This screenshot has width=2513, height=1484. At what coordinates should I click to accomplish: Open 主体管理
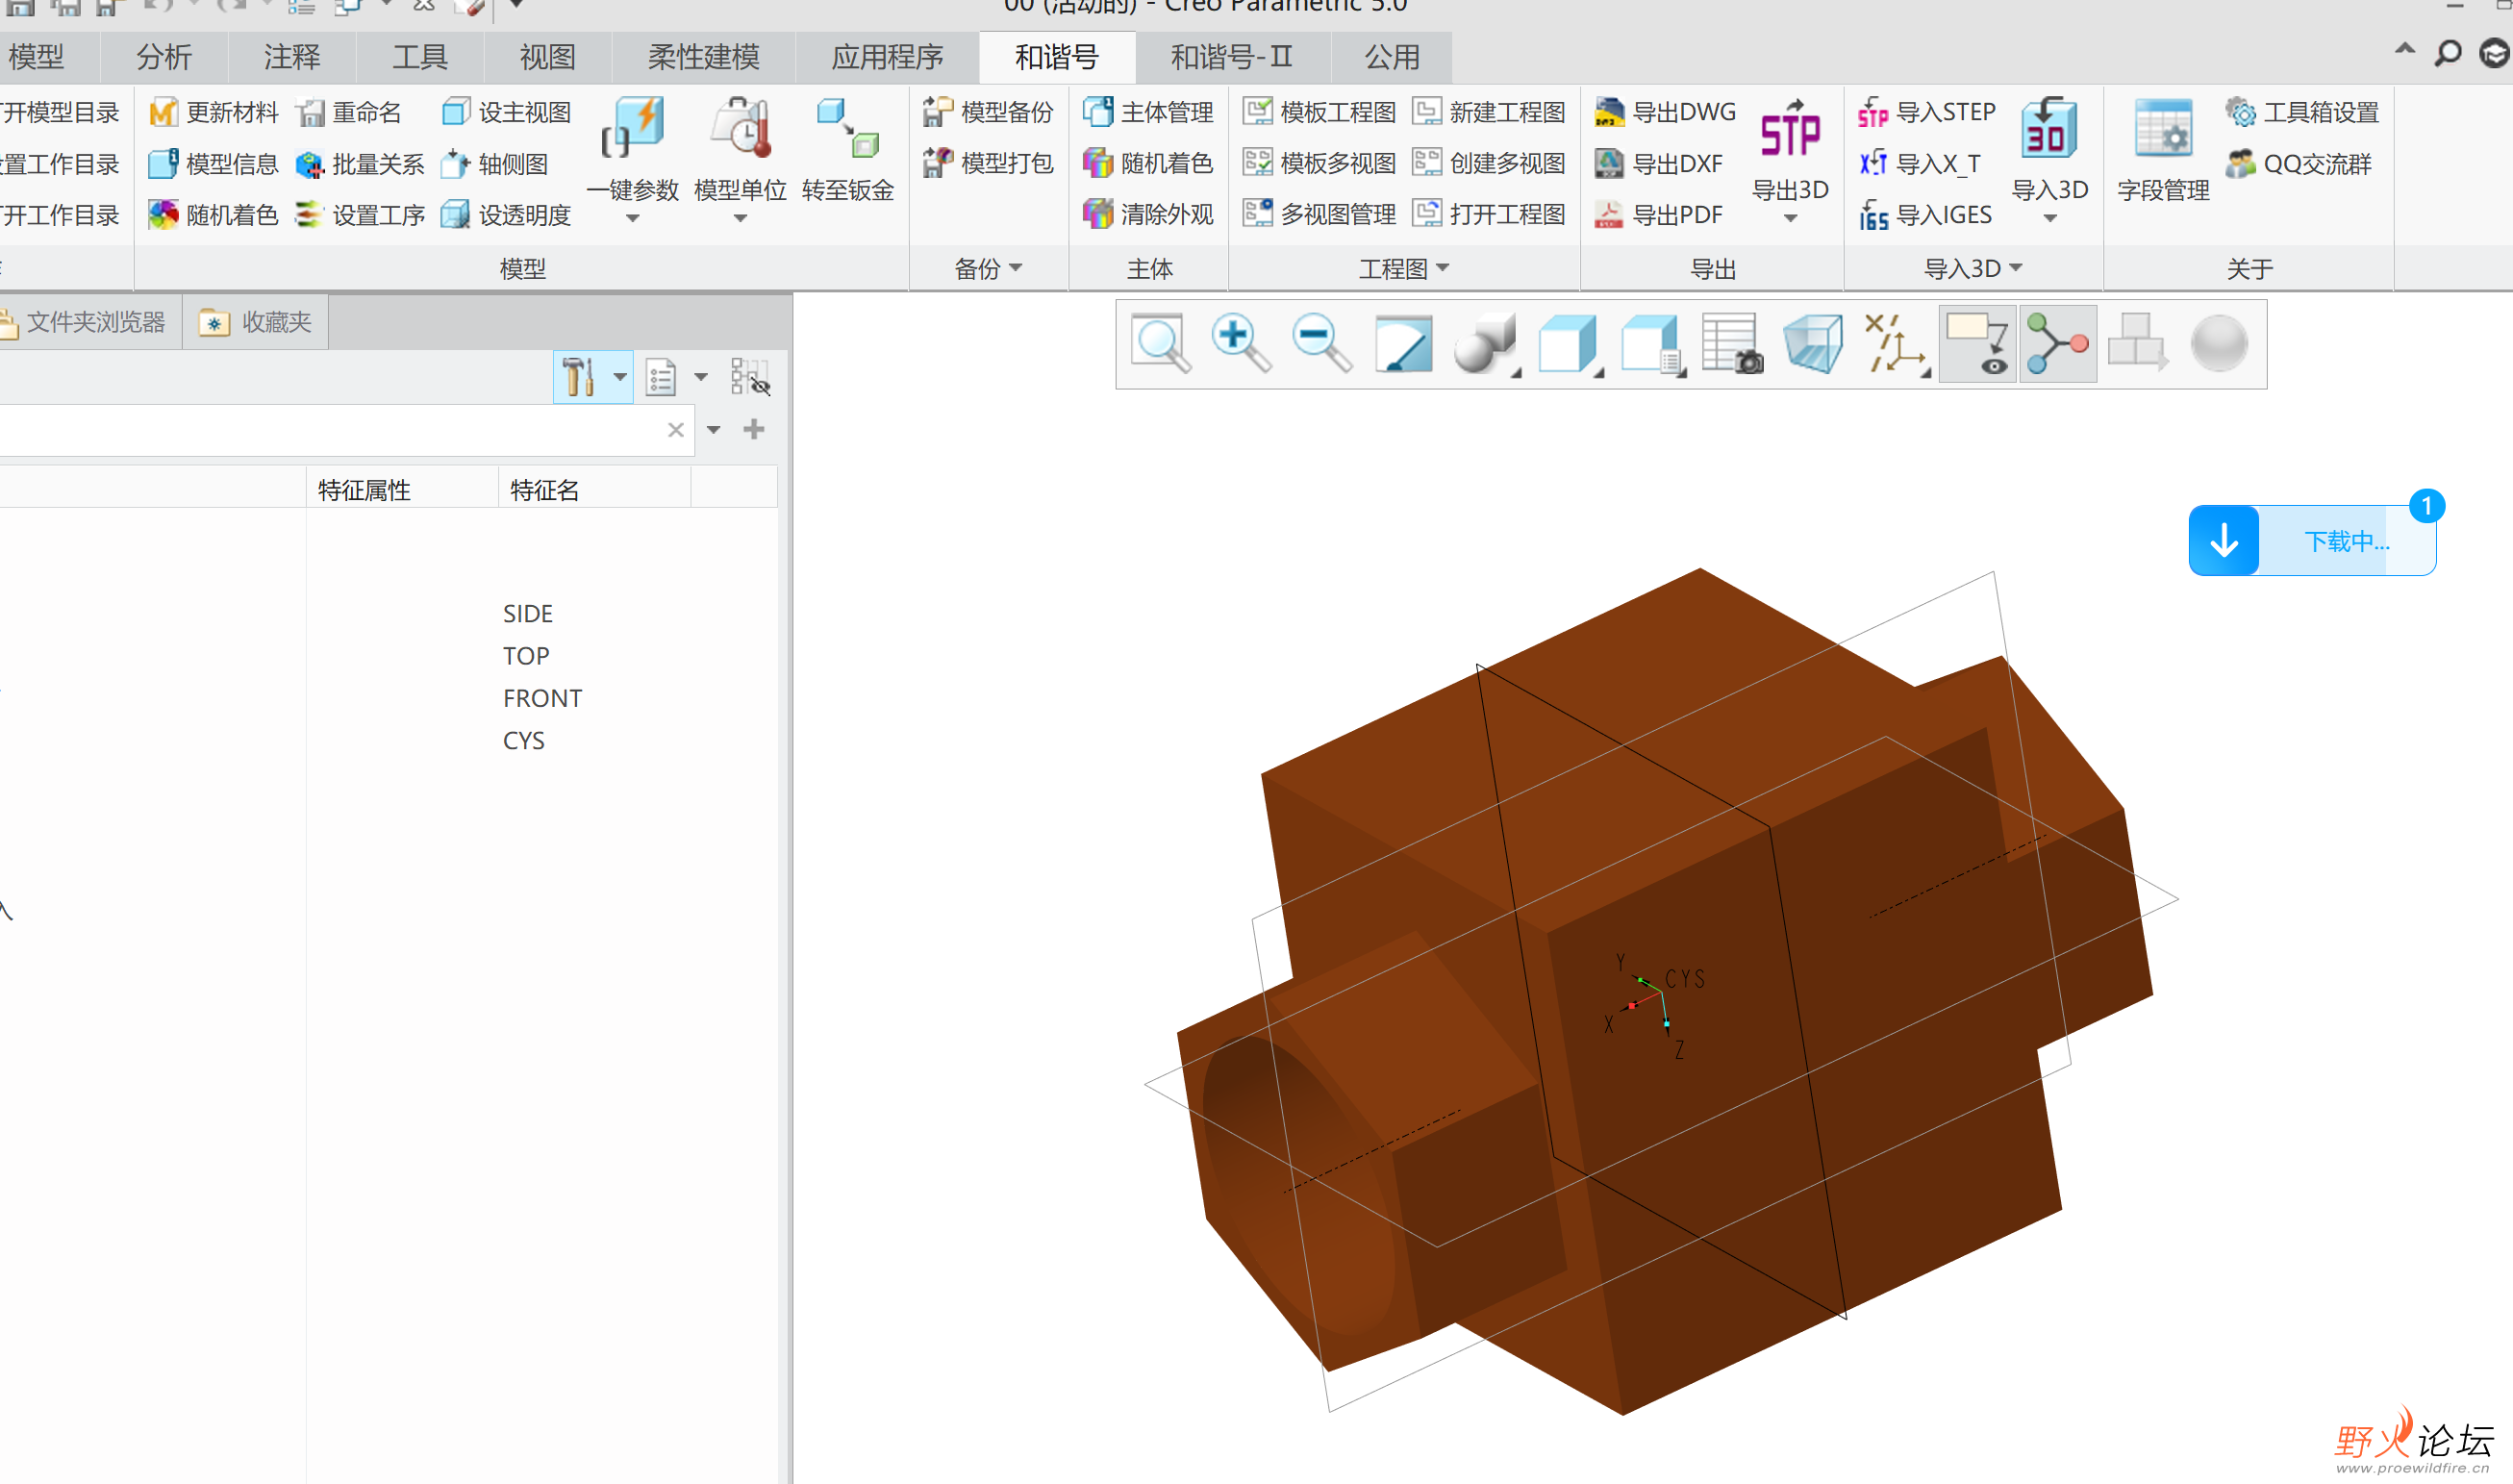(x=1148, y=112)
